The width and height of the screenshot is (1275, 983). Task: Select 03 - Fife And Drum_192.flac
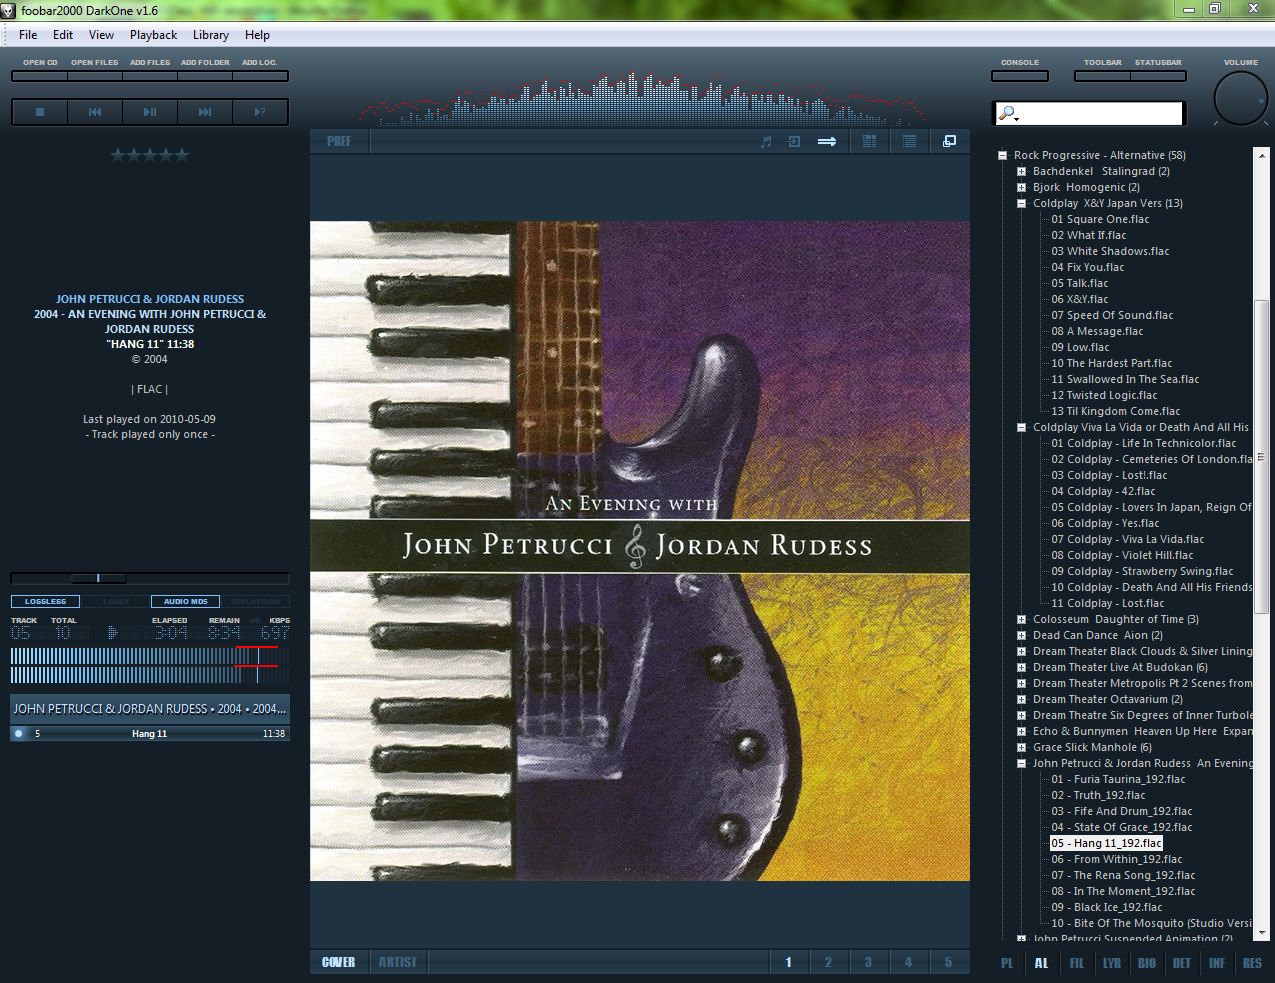(x=1122, y=811)
